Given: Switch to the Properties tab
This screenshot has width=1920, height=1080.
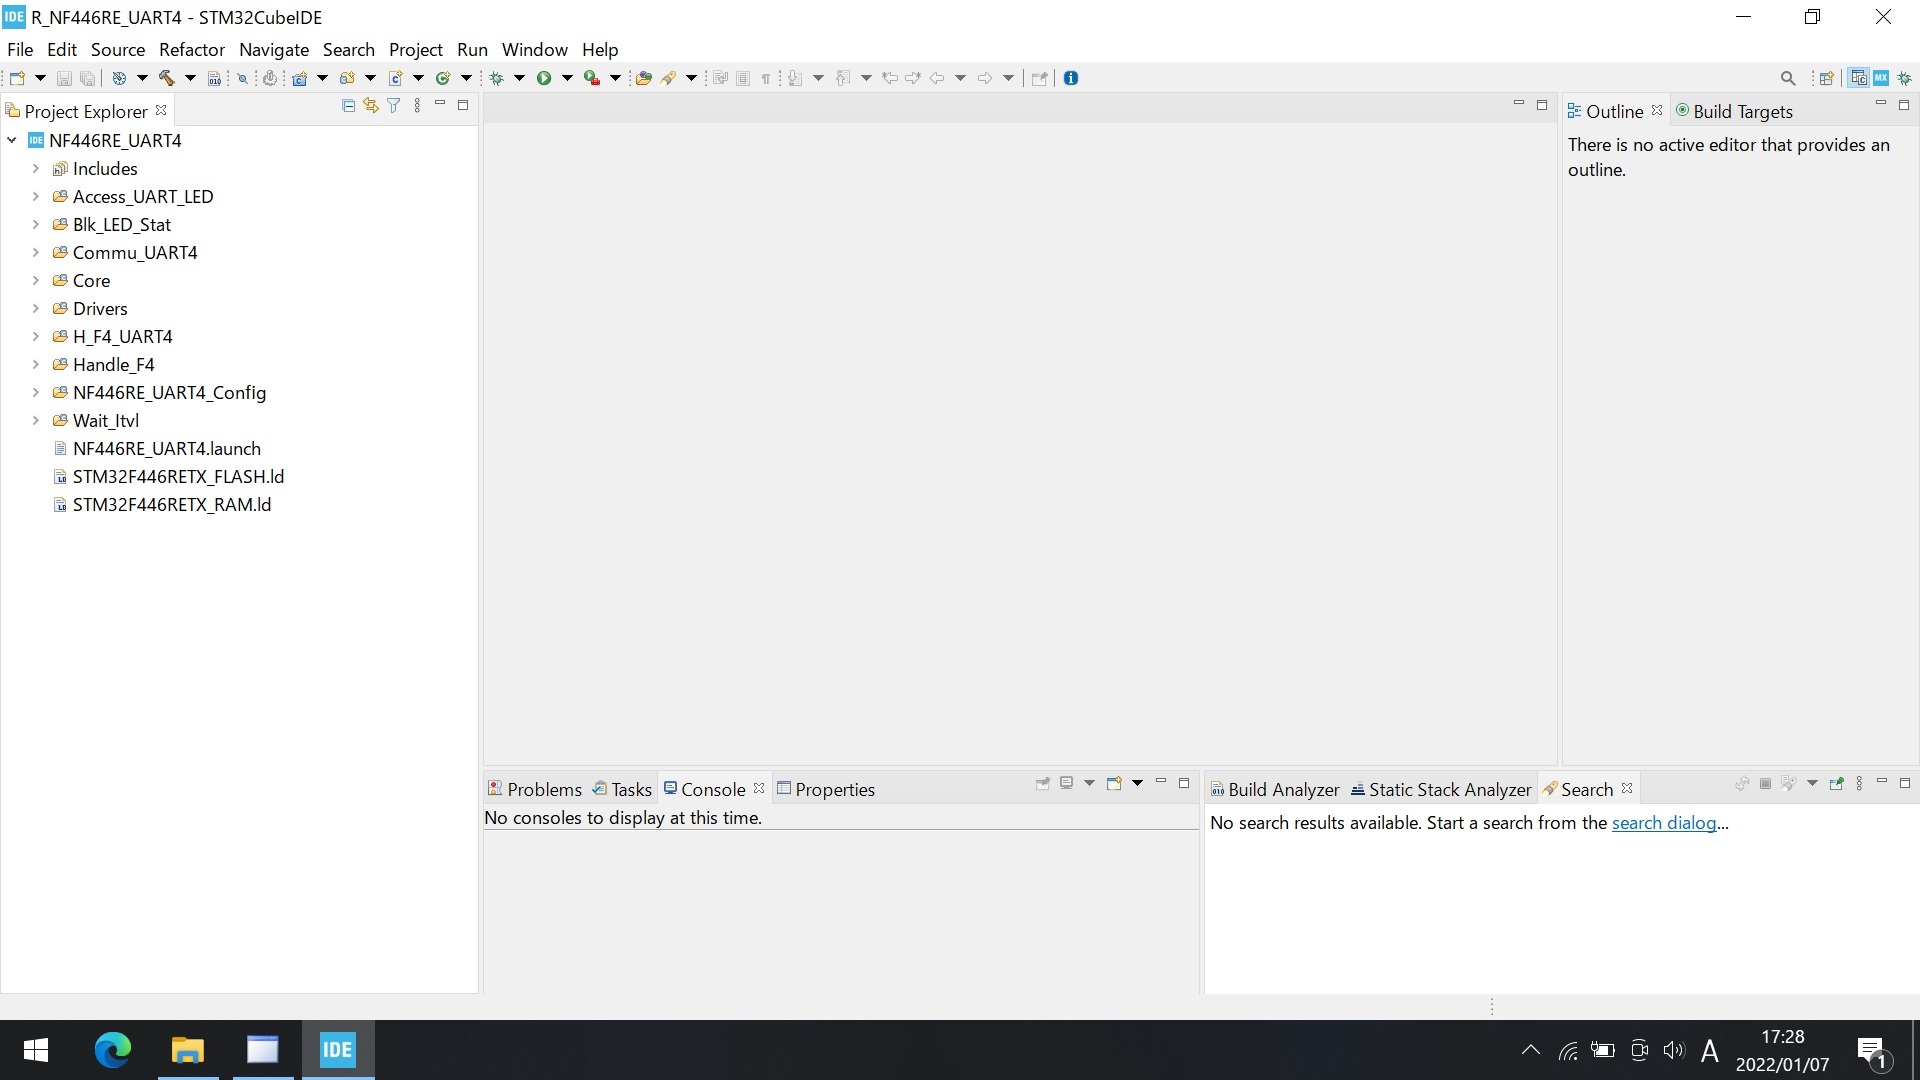Looking at the screenshot, I should 826,789.
